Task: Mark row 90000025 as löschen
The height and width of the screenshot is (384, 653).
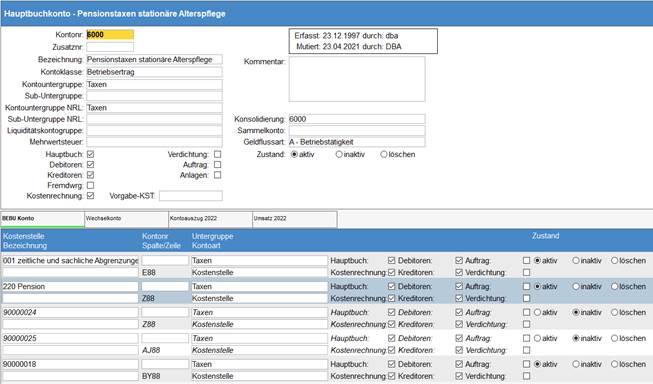Action: pos(615,338)
